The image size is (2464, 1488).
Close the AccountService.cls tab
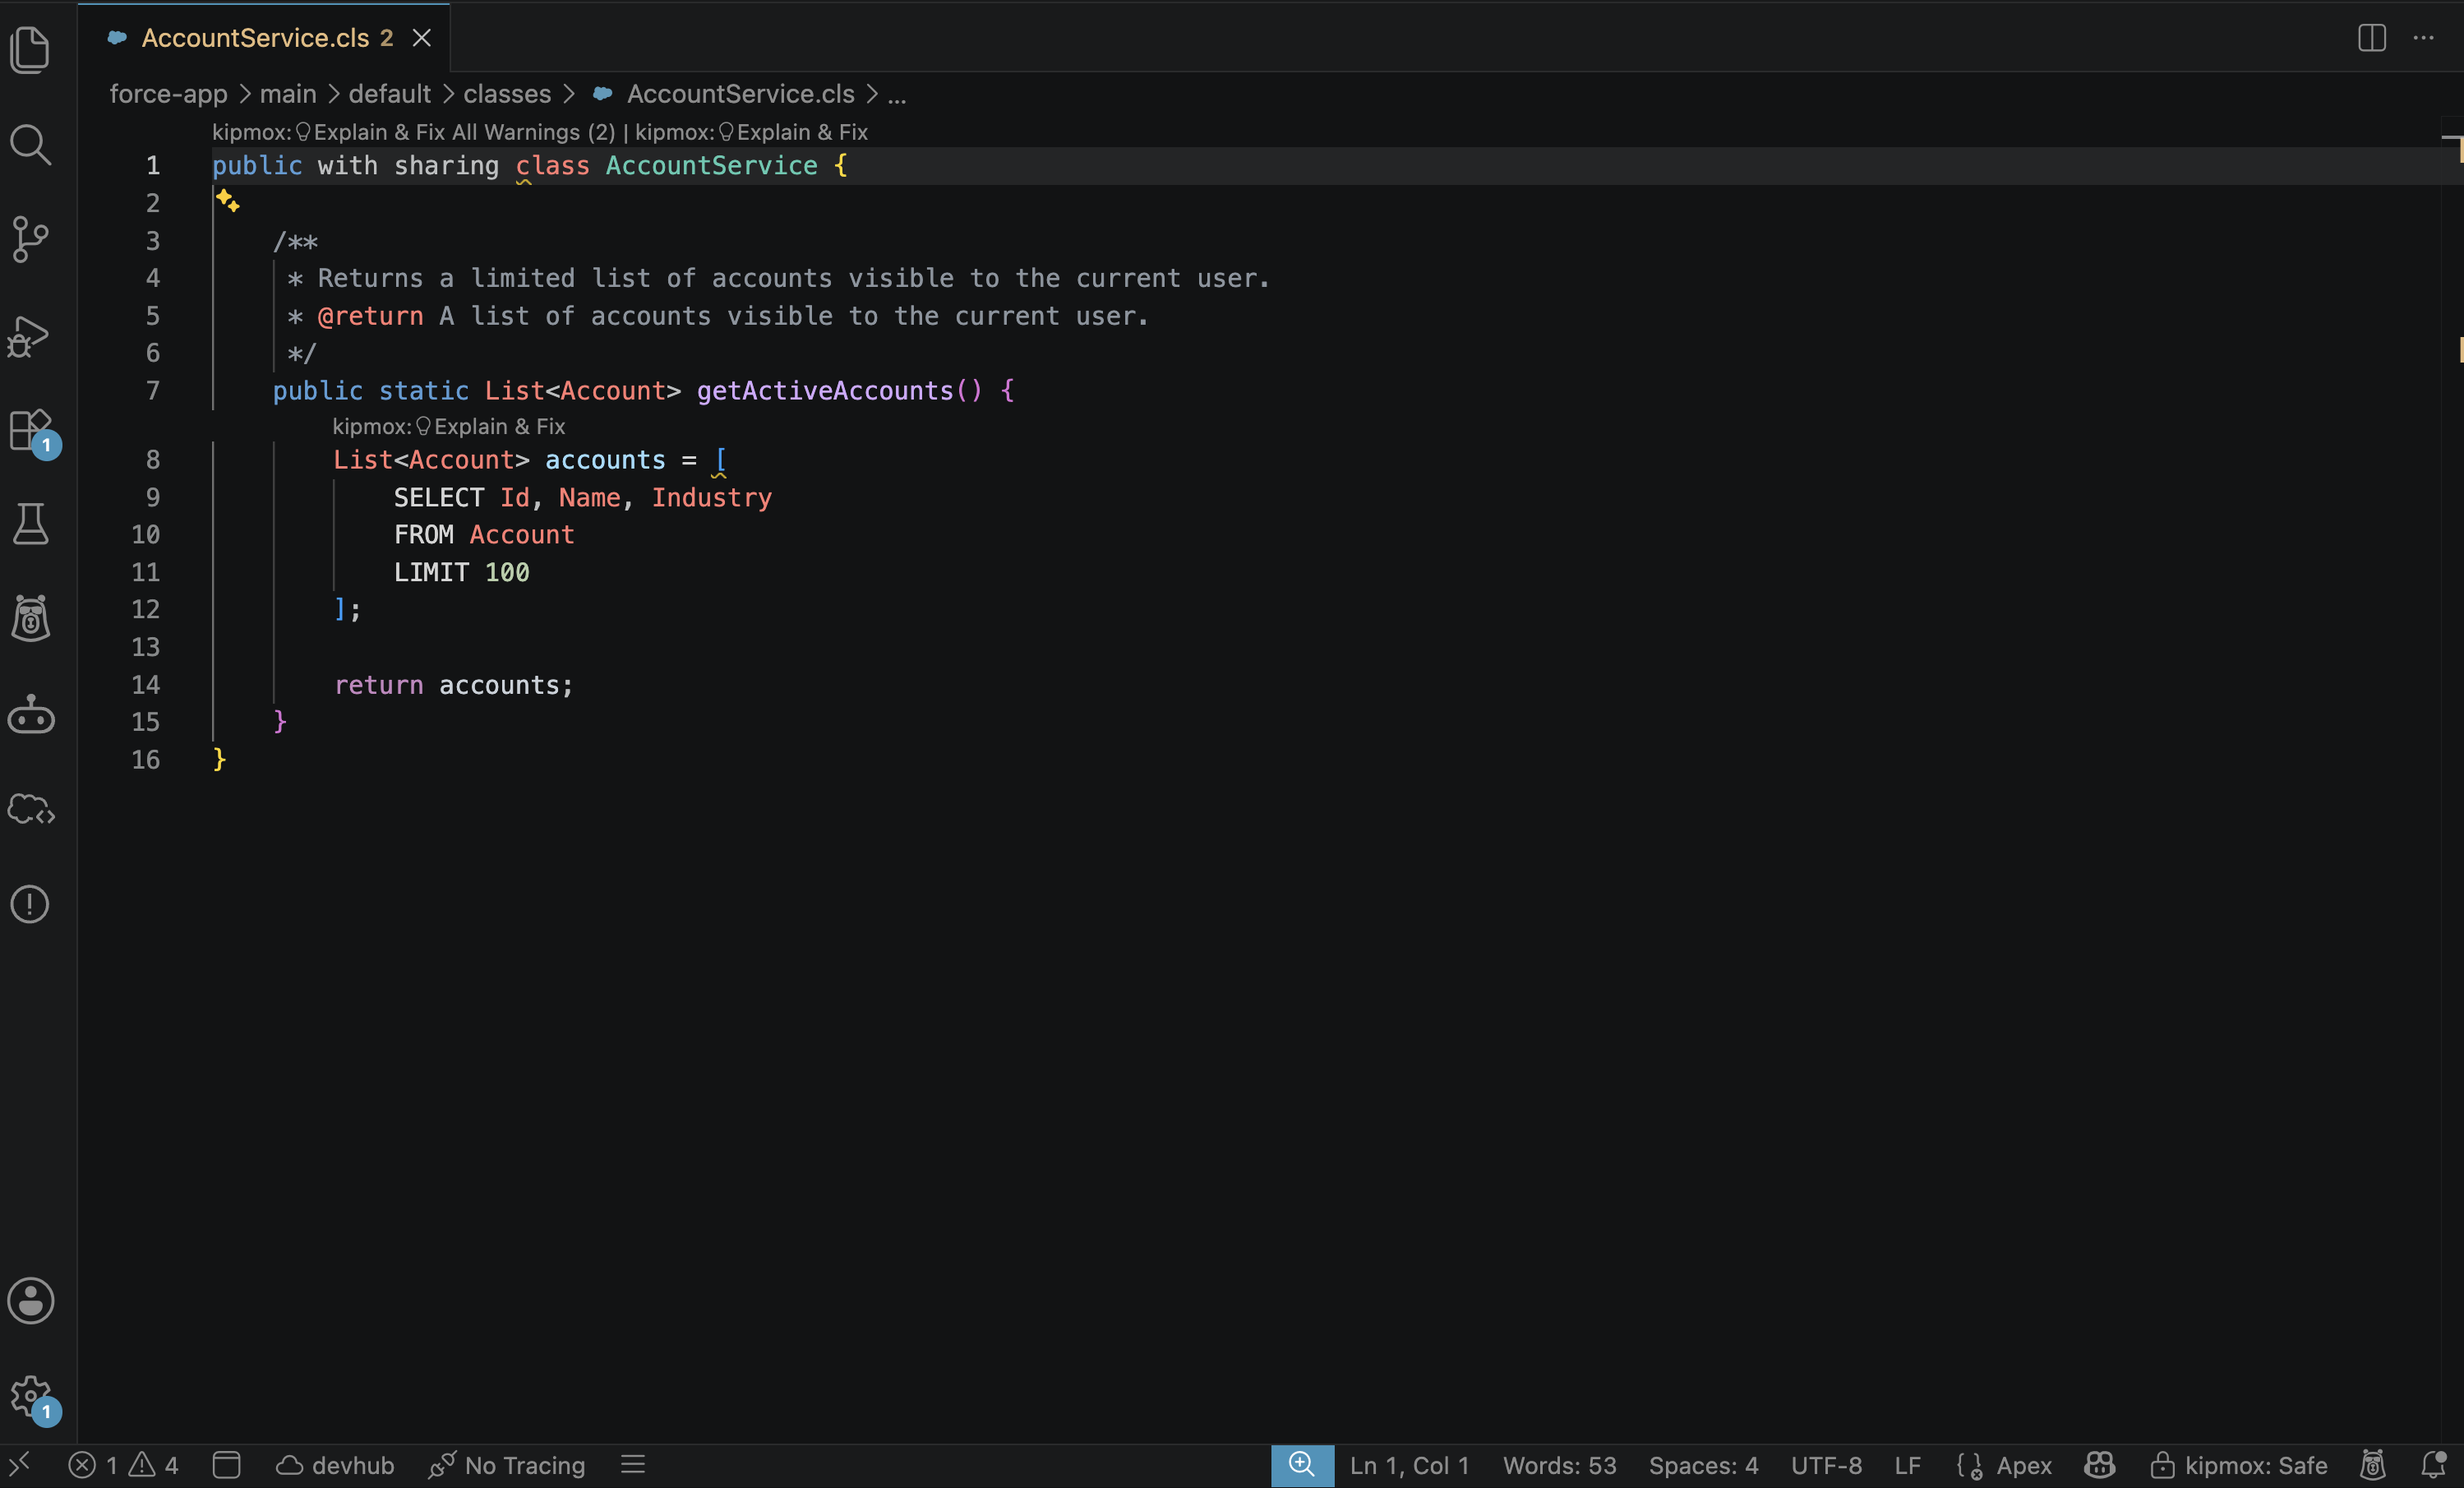tap(422, 38)
